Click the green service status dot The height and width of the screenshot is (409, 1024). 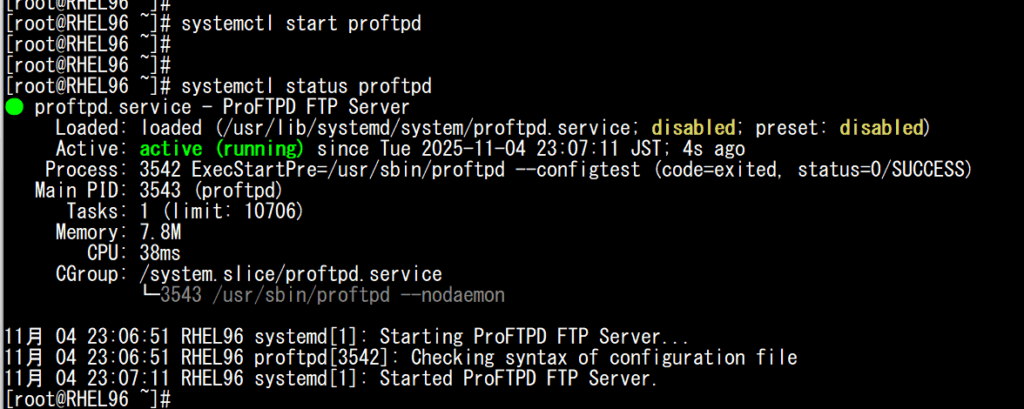14,107
